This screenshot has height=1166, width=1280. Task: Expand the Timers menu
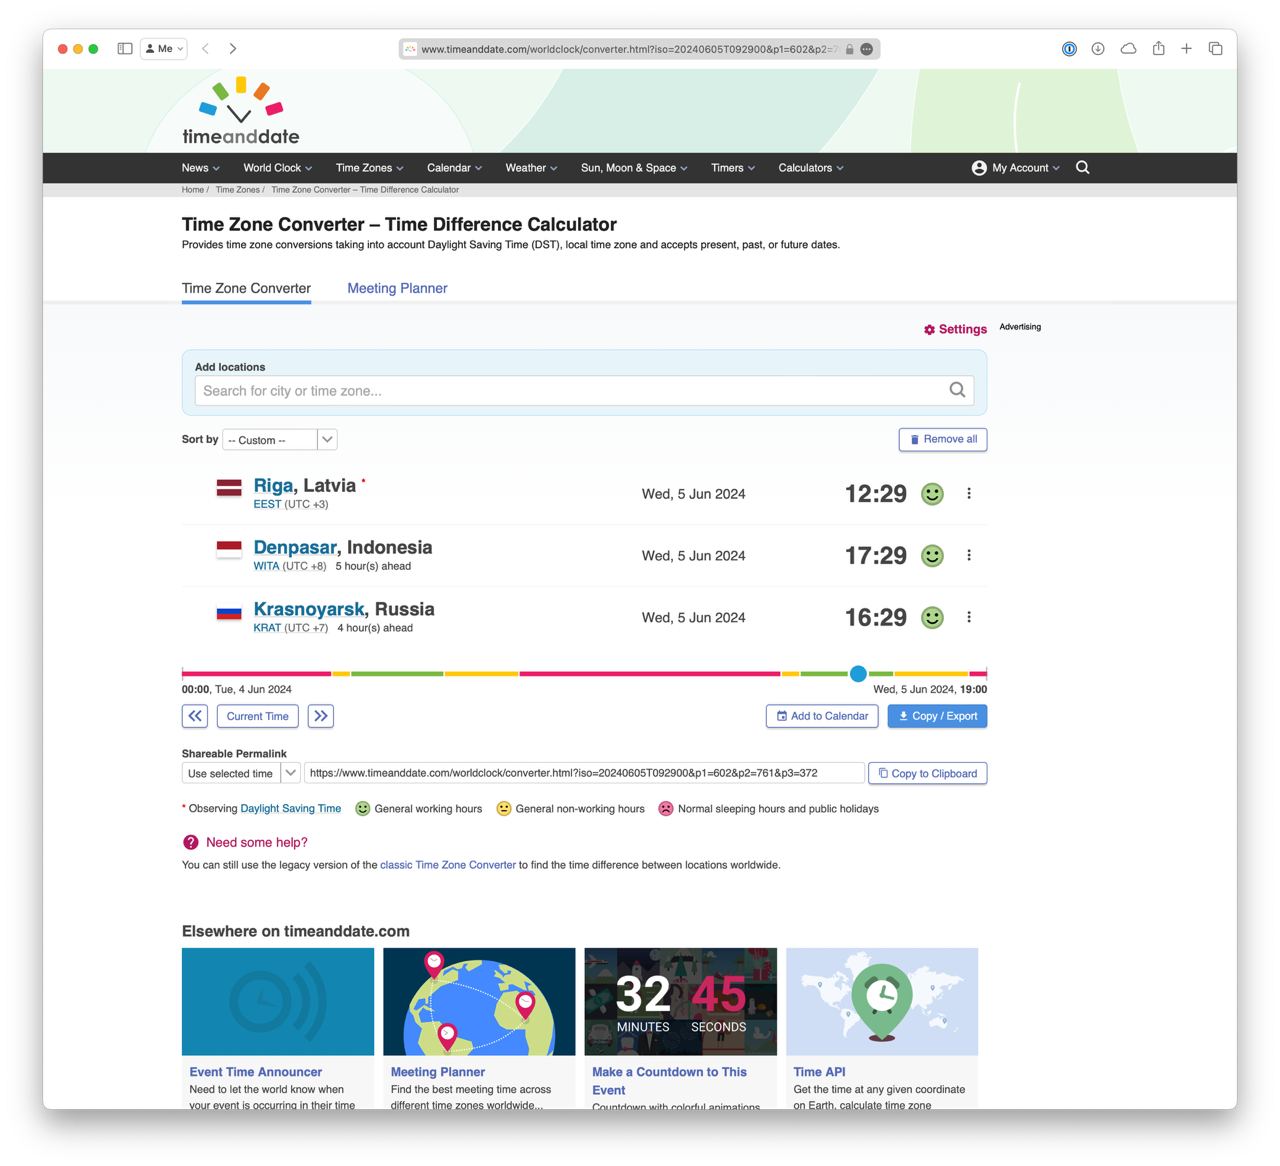click(x=733, y=168)
